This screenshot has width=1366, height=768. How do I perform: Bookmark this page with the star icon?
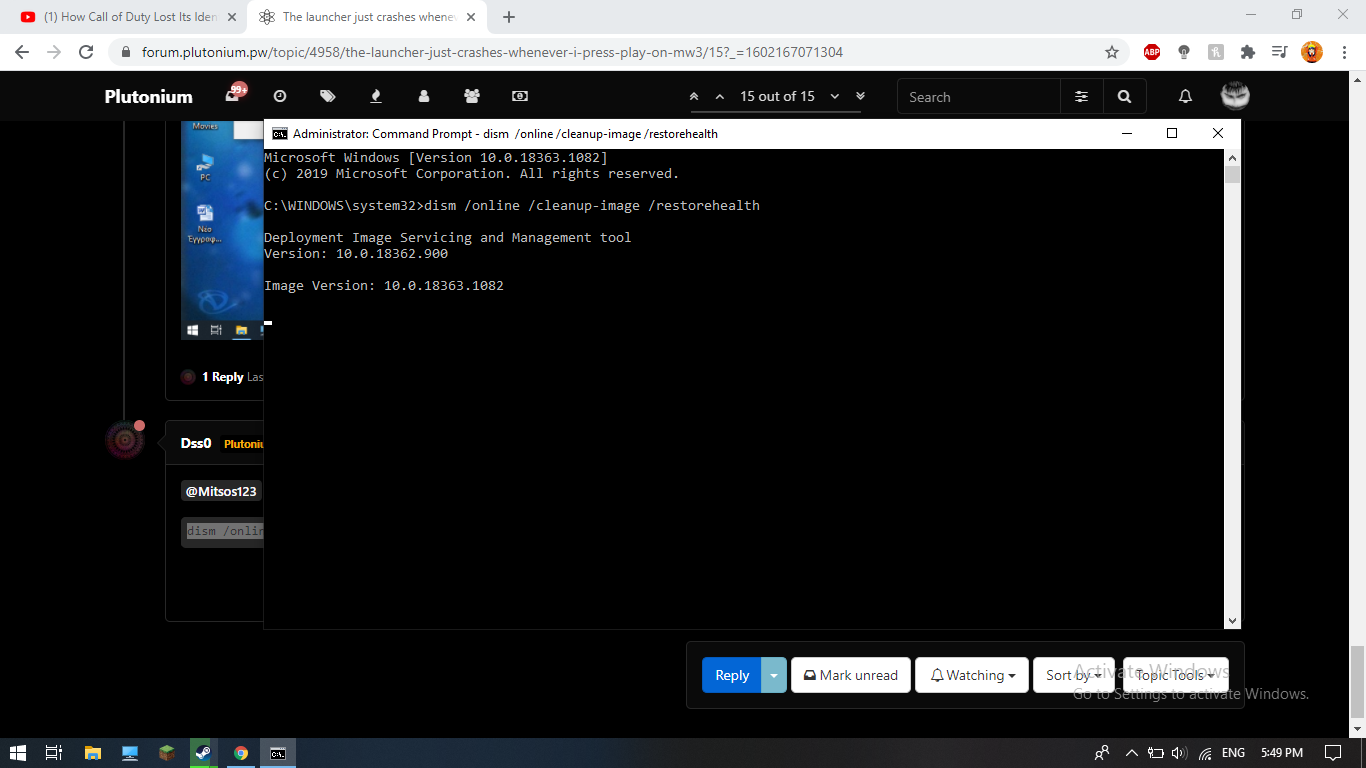1112,52
